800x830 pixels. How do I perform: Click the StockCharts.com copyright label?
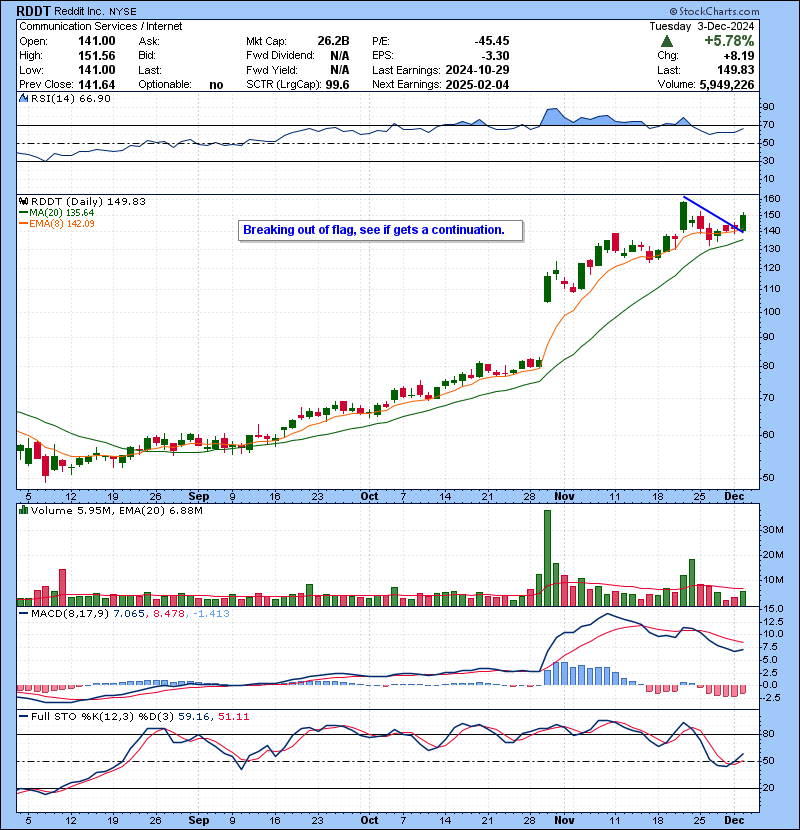tap(714, 11)
